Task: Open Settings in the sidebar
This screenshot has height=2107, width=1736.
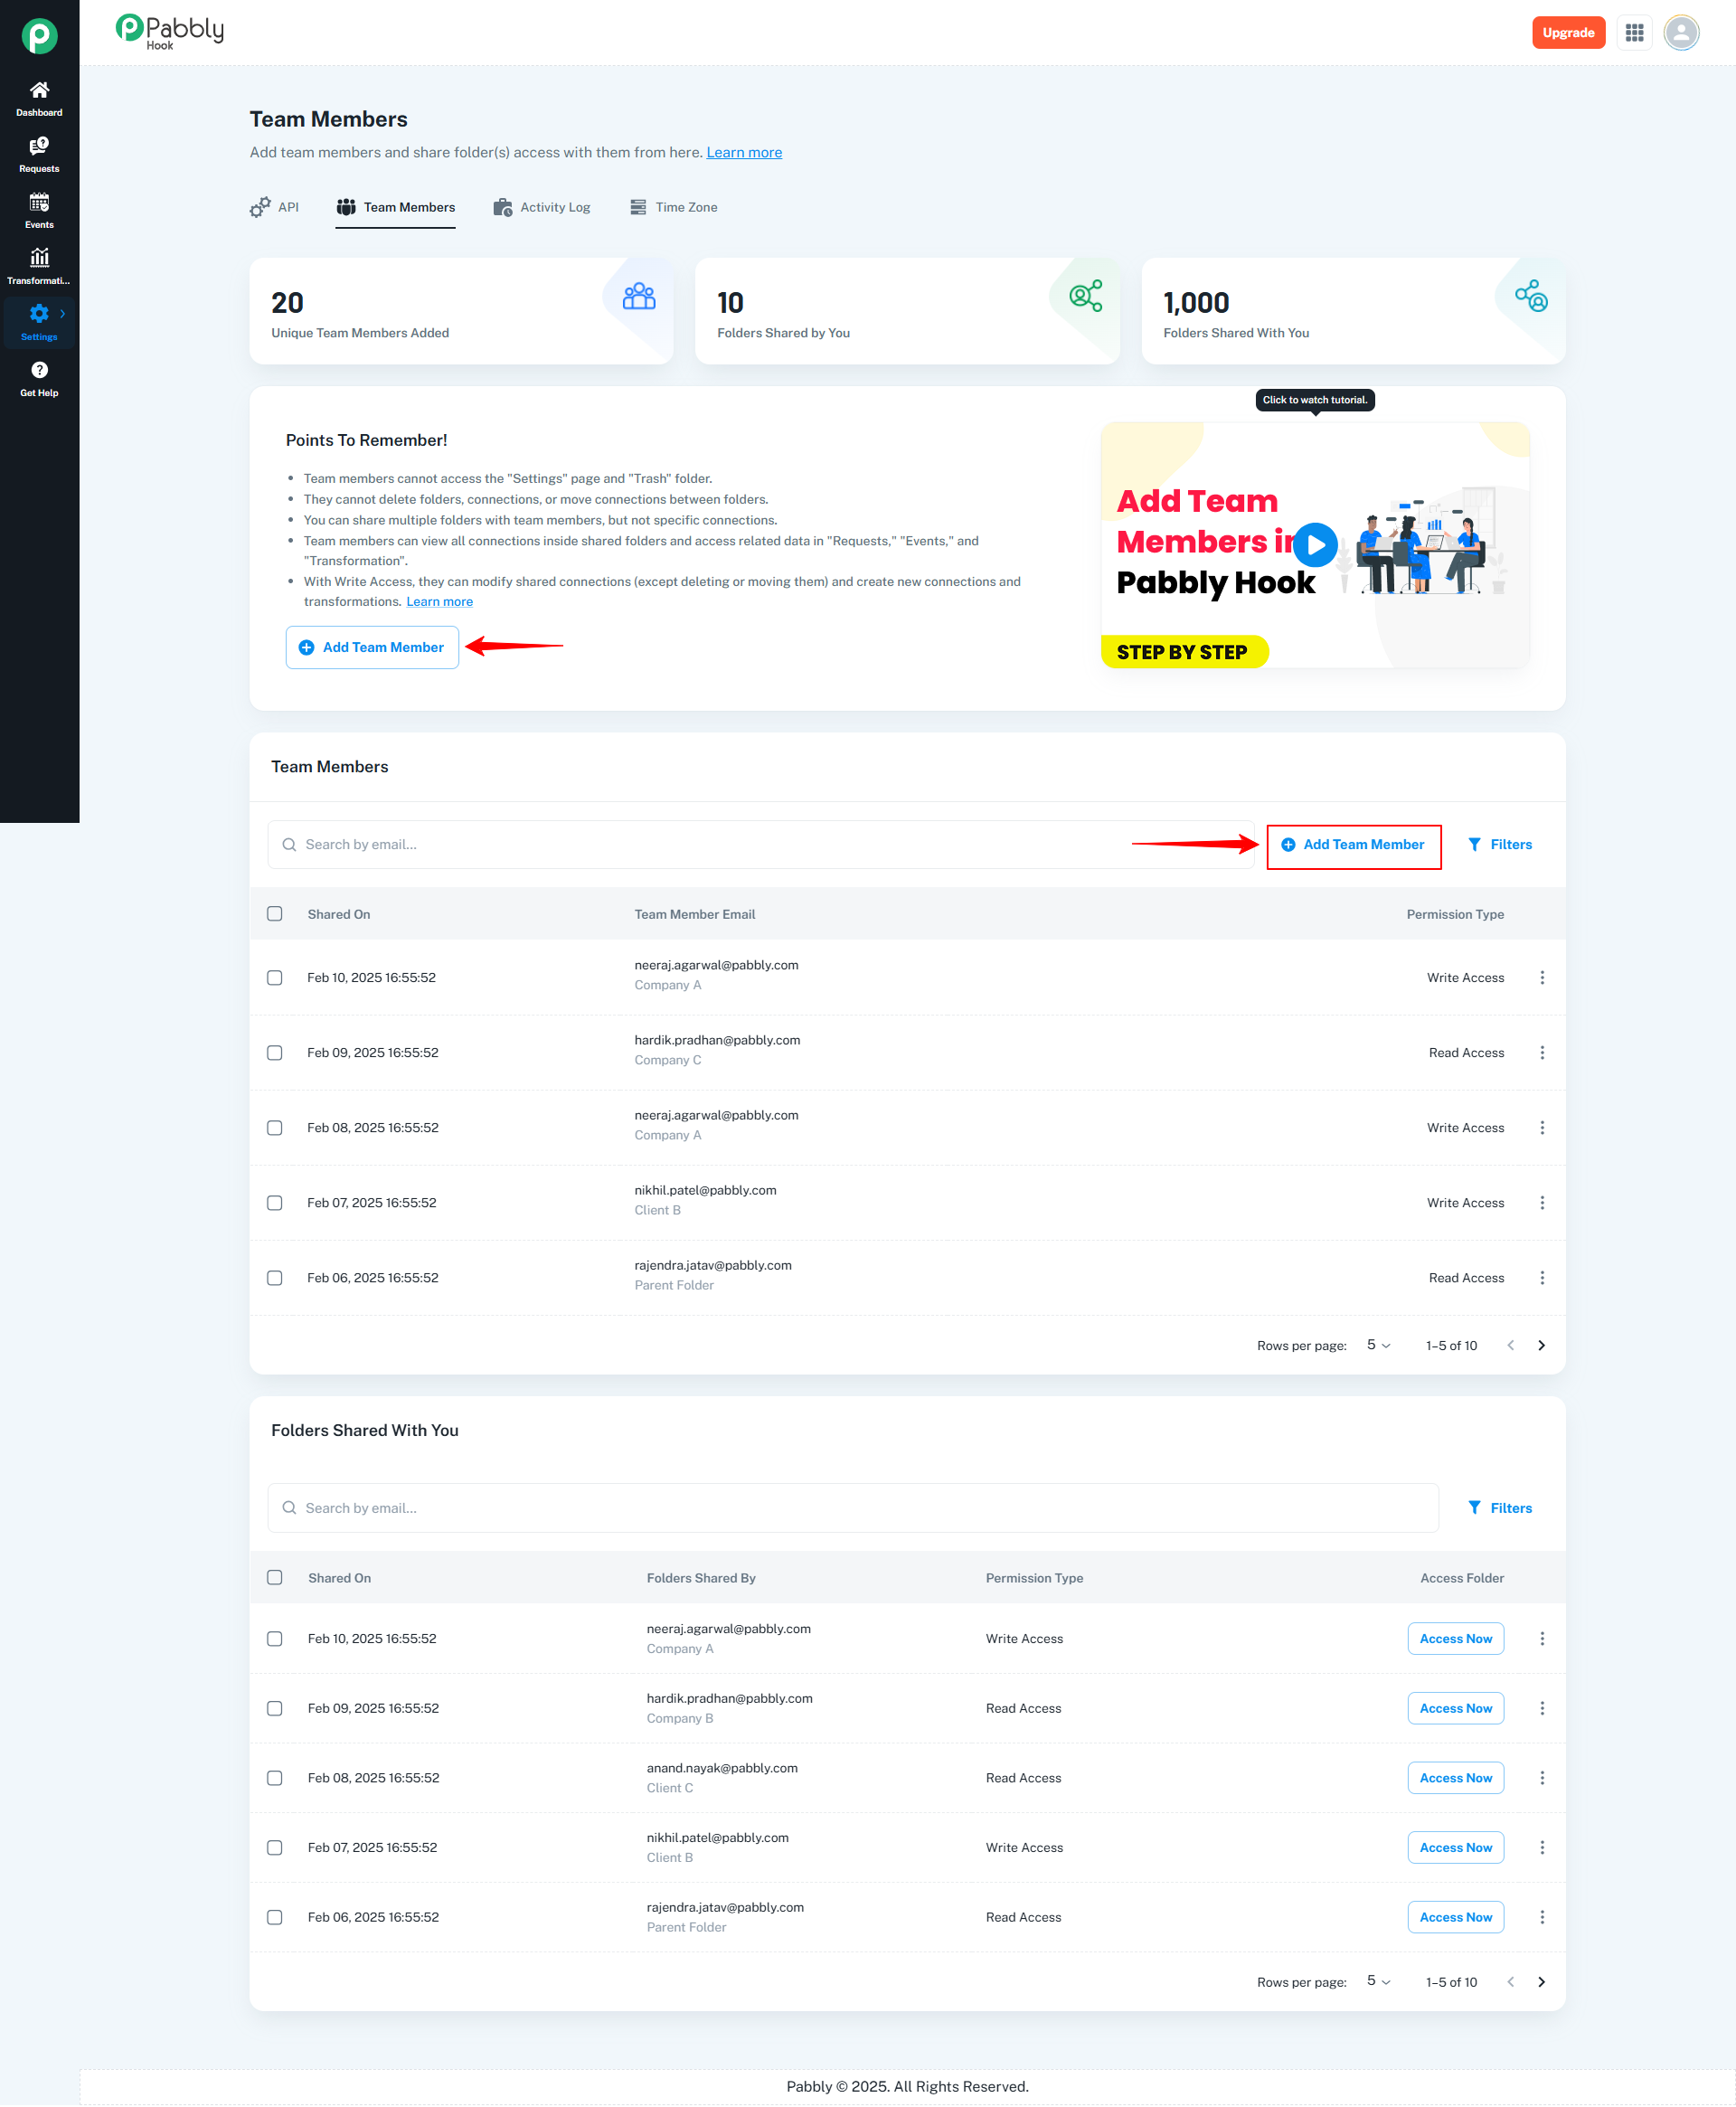Action: point(39,322)
